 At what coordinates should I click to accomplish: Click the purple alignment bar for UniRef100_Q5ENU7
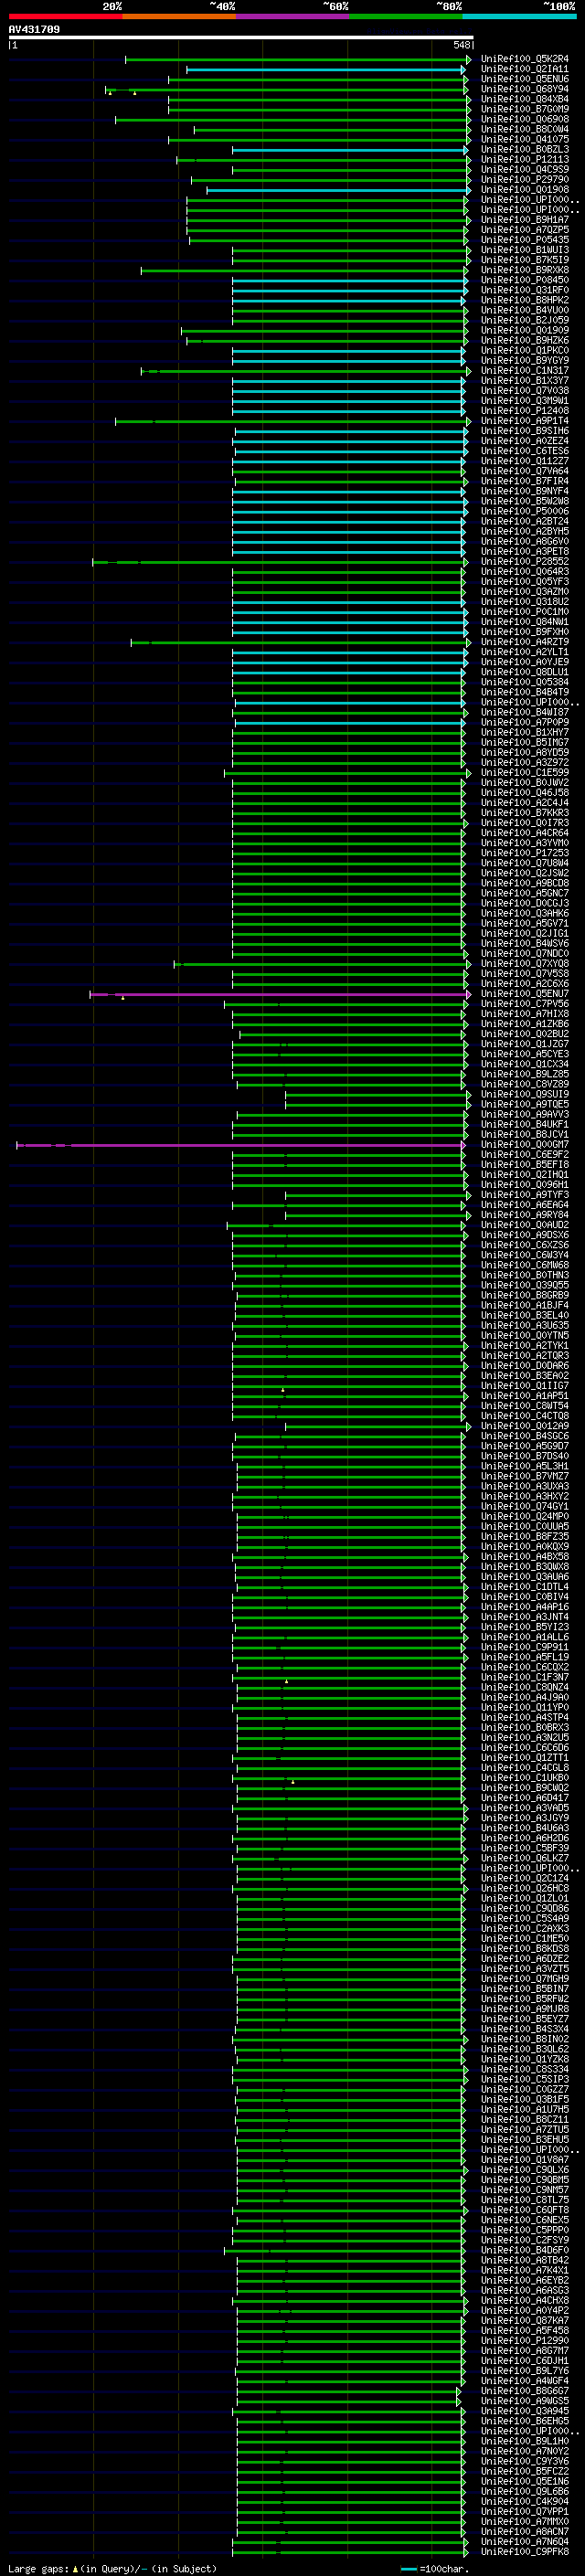point(279,994)
